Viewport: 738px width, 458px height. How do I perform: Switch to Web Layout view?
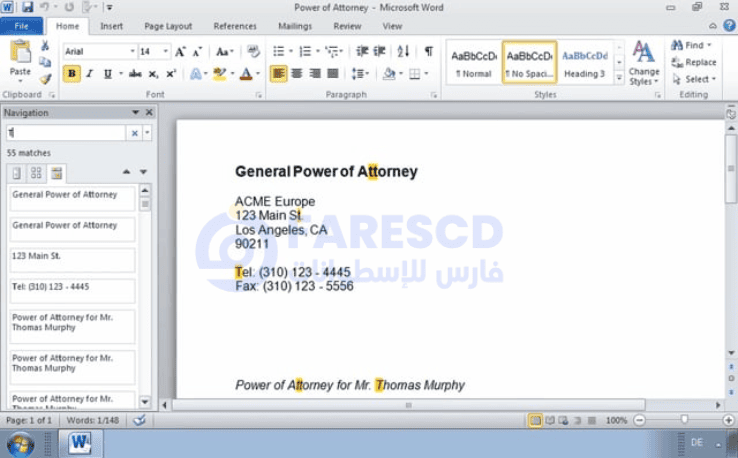(563, 420)
